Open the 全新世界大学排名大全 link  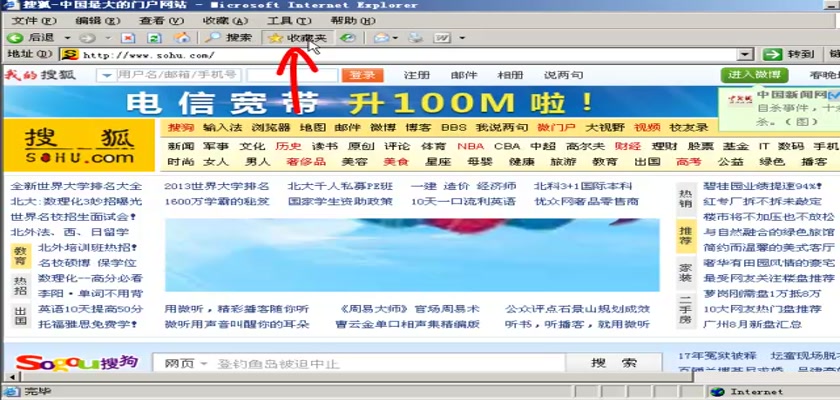[76, 186]
